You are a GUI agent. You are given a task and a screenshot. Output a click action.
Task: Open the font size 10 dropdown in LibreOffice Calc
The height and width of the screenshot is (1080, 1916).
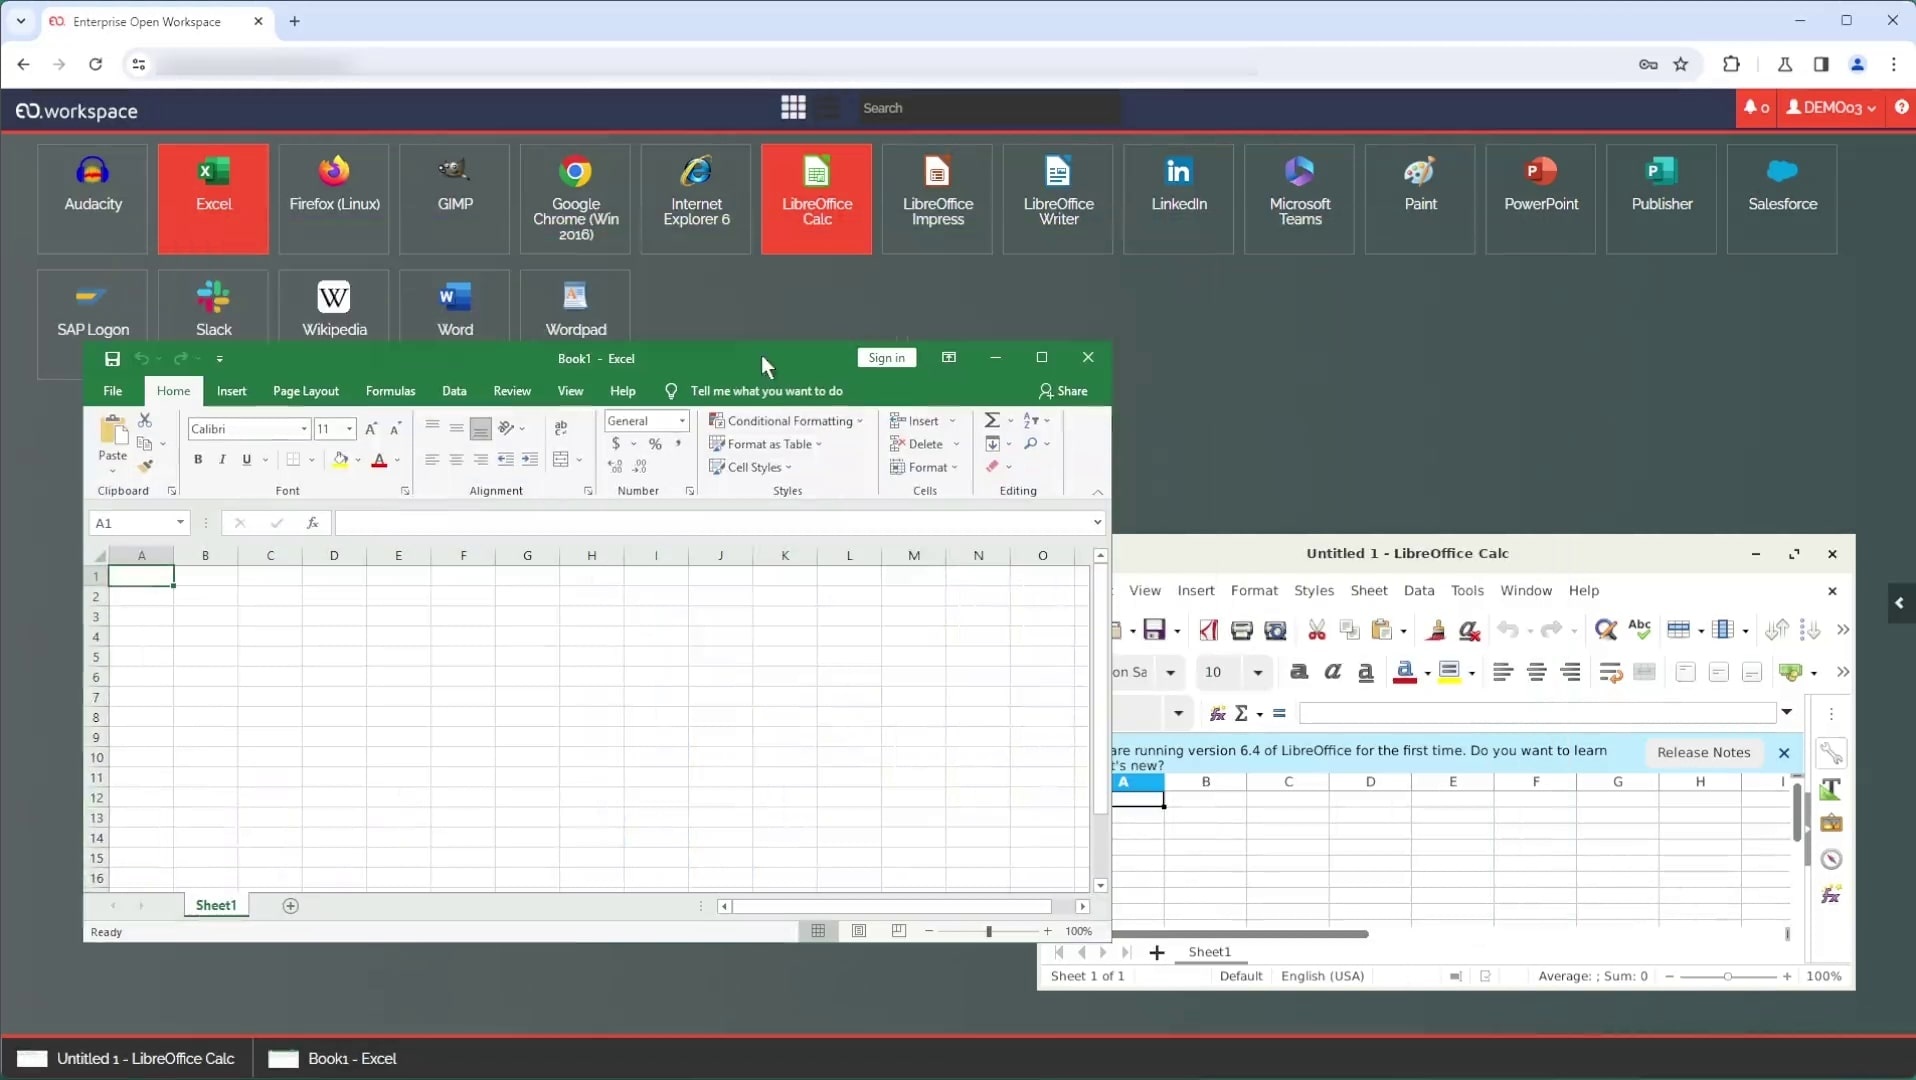tap(1257, 672)
